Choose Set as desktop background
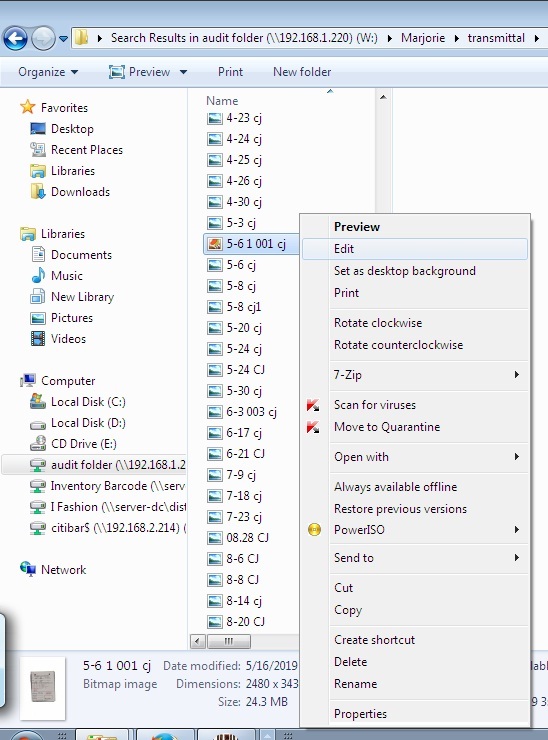 414,271
